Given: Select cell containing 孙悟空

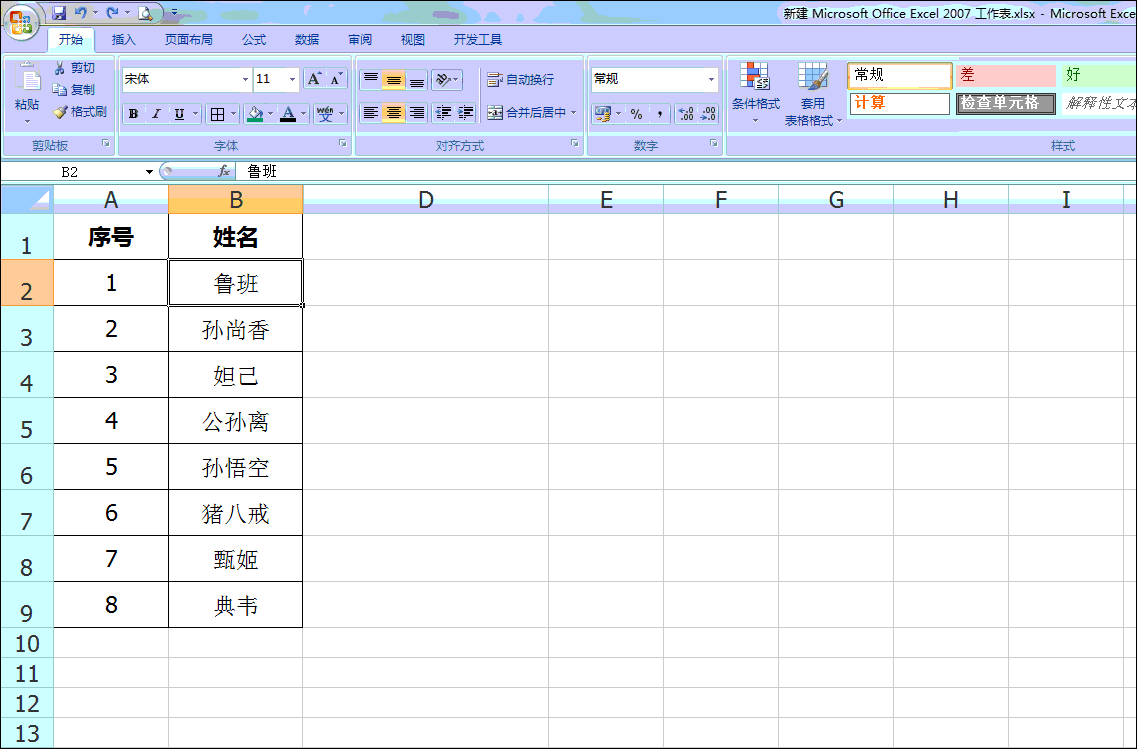Looking at the screenshot, I should 236,467.
